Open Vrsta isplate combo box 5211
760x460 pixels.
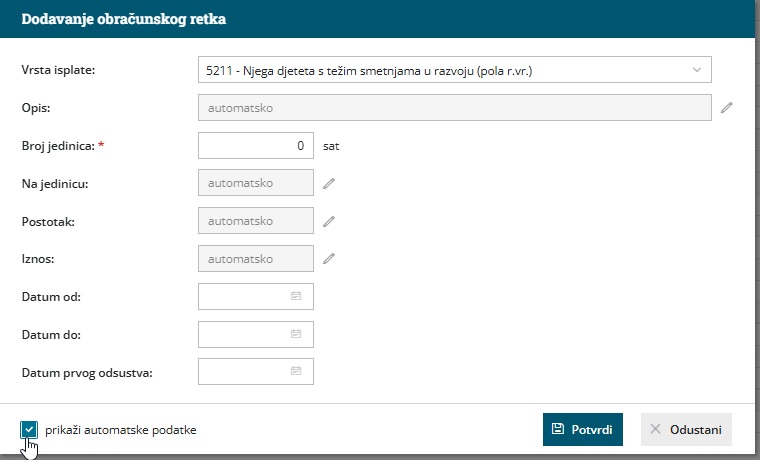(x=440, y=69)
